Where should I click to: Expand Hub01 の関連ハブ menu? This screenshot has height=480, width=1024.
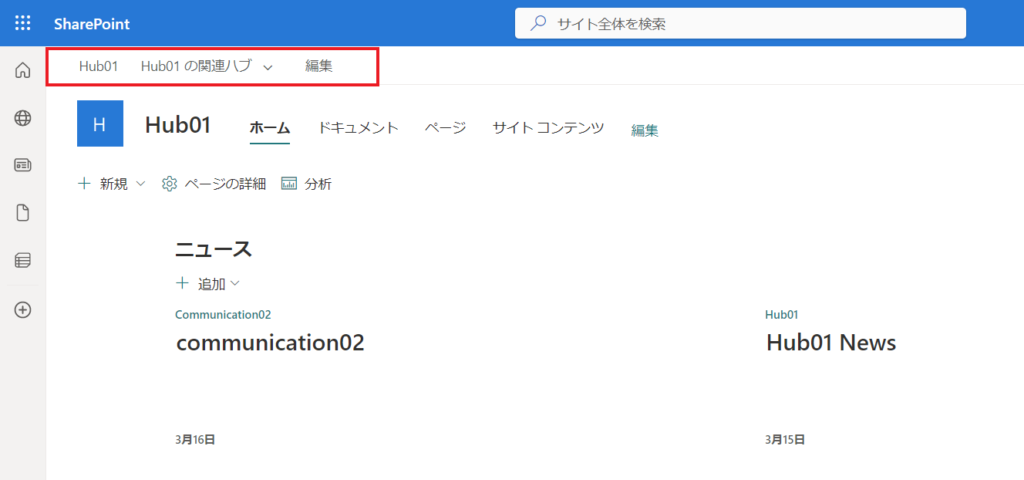[x=206, y=66]
